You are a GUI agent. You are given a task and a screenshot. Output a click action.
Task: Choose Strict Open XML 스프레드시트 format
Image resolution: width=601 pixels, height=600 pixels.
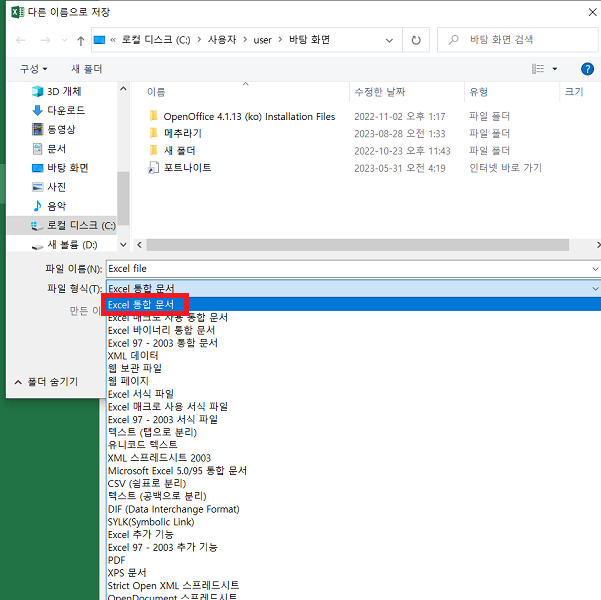coord(173,585)
